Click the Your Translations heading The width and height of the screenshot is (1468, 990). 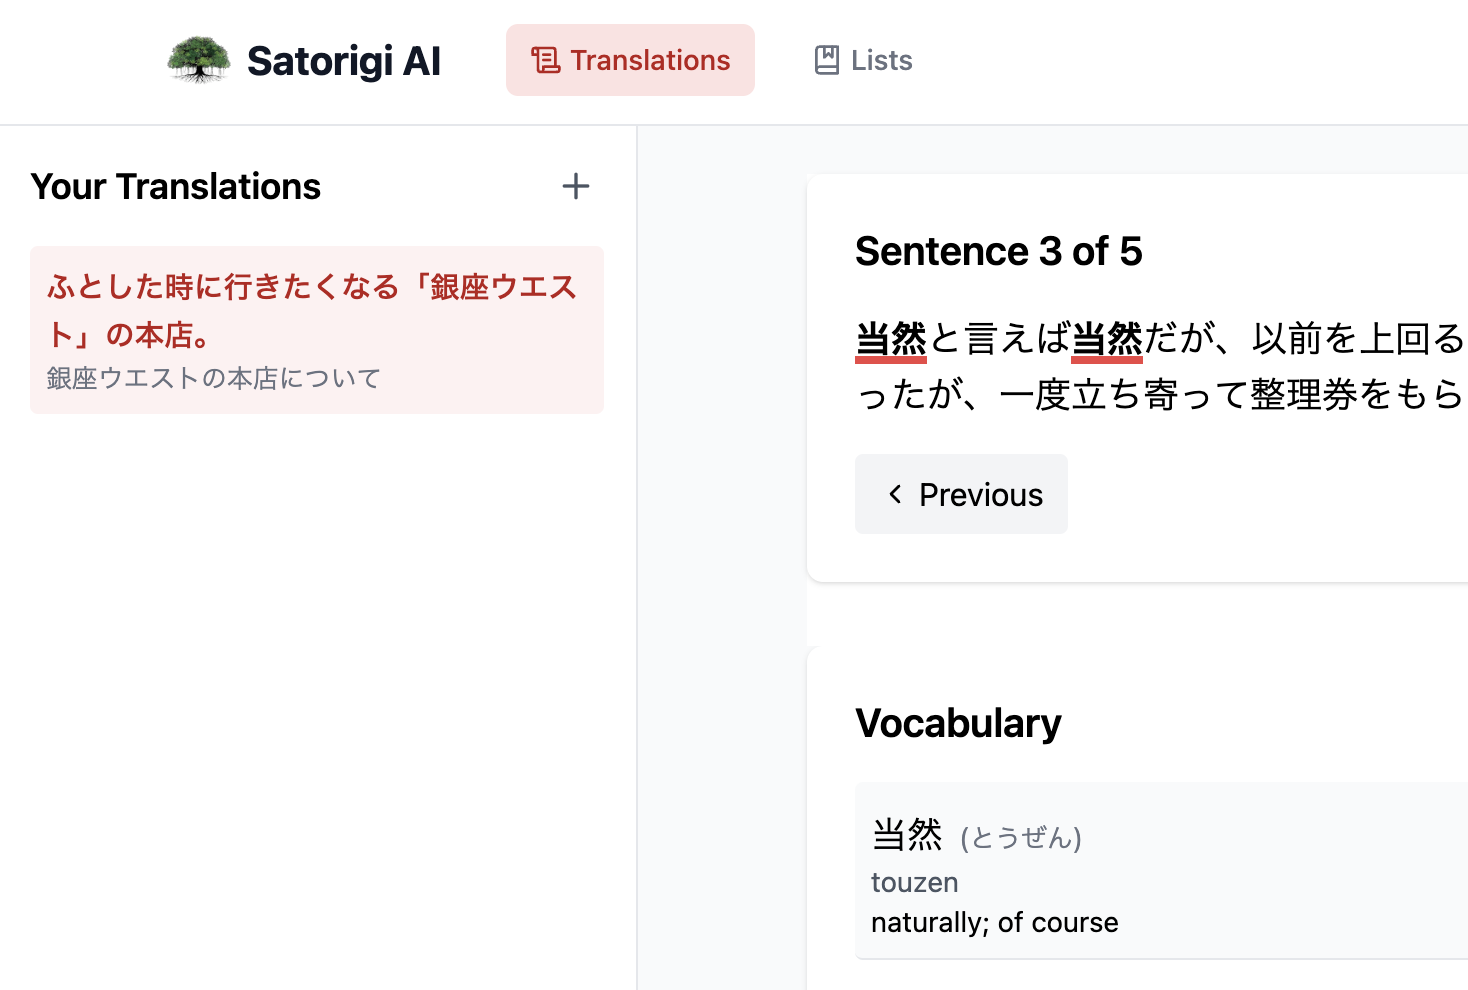[176, 187]
